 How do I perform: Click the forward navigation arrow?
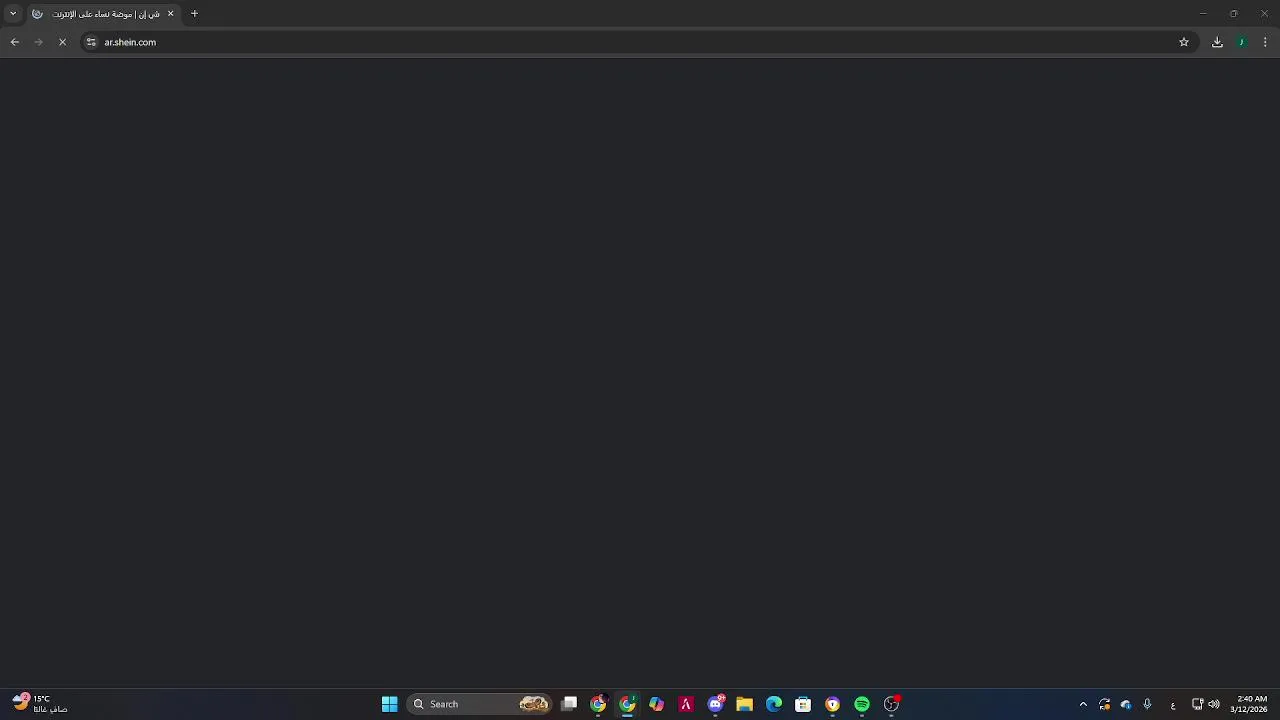tap(38, 42)
